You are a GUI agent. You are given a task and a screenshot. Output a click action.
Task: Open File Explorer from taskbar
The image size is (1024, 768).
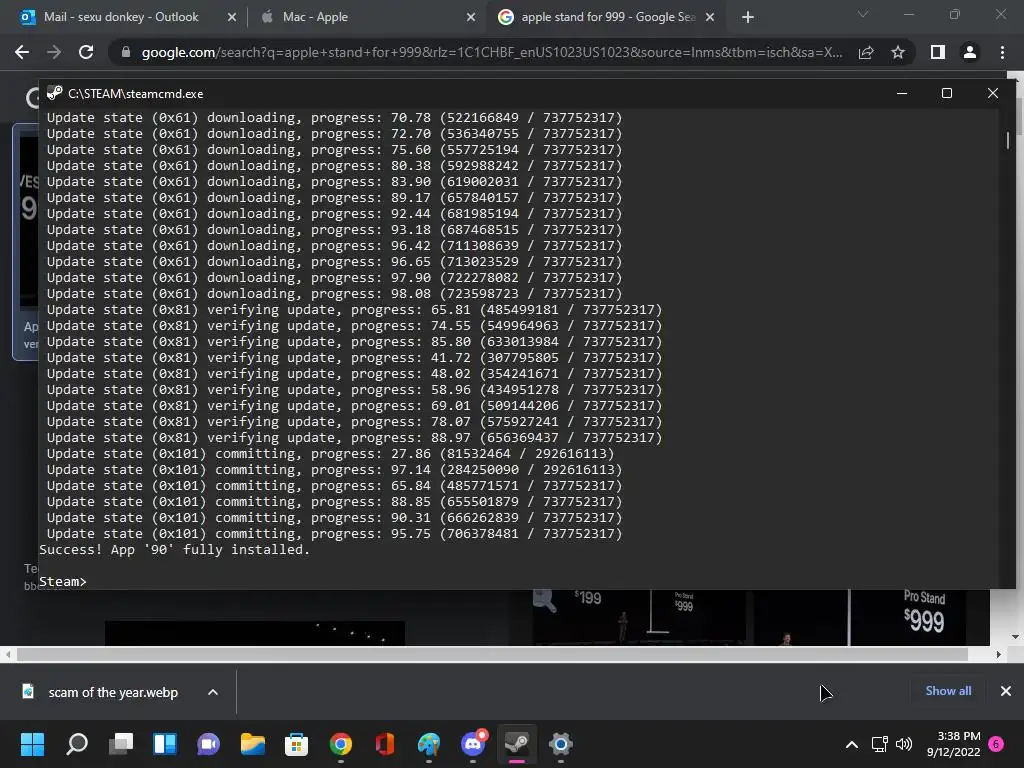point(253,744)
